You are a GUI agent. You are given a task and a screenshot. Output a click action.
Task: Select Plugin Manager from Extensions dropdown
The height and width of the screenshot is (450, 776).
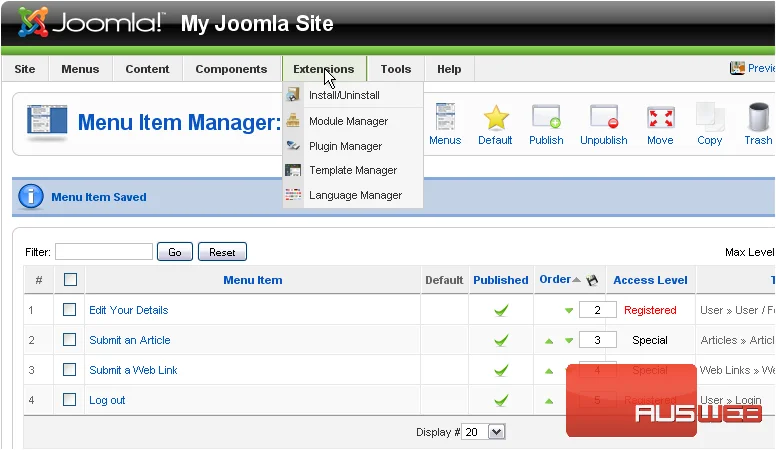(x=353, y=146)
